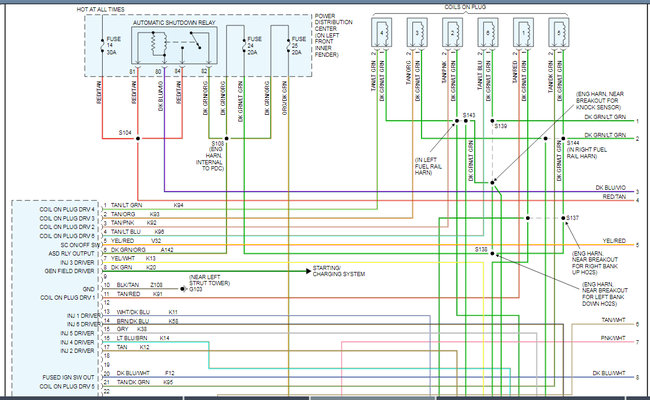Click the "COIL ON PLUG DRV 5" pin label
The image size is (650, 400).
click(67, 386)
